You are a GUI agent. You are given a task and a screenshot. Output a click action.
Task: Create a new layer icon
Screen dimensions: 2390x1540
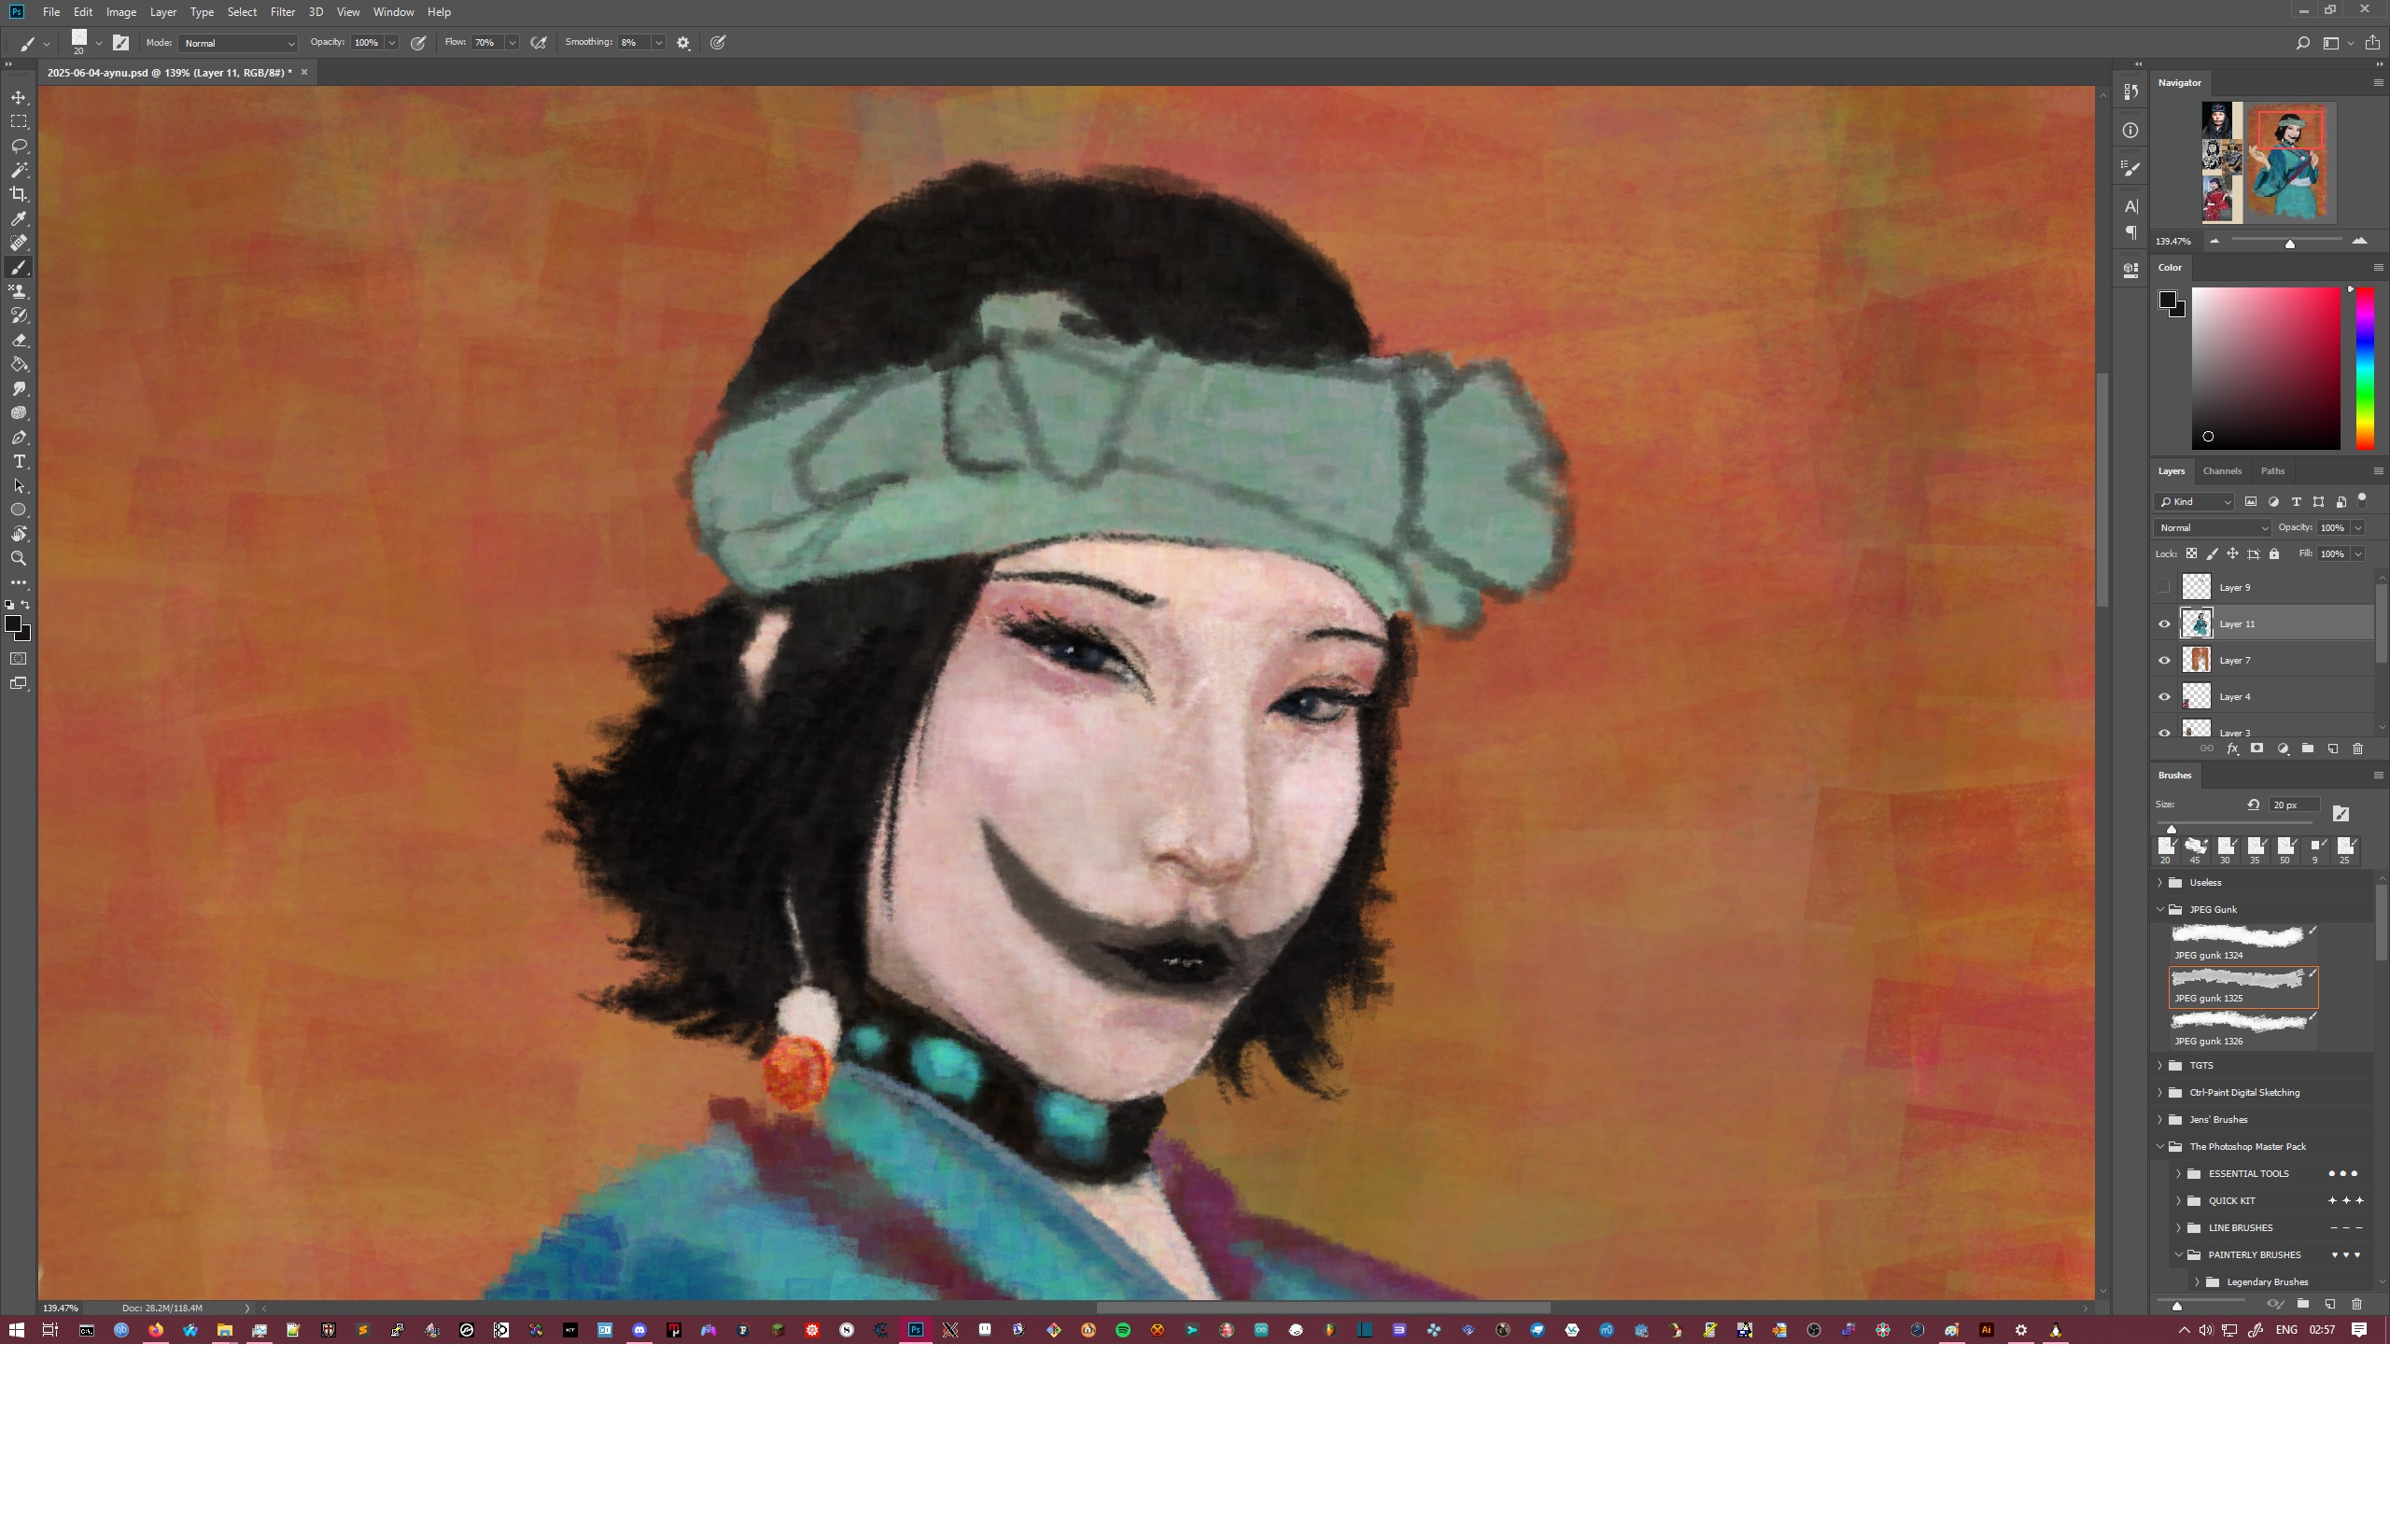coord(2332,749)
